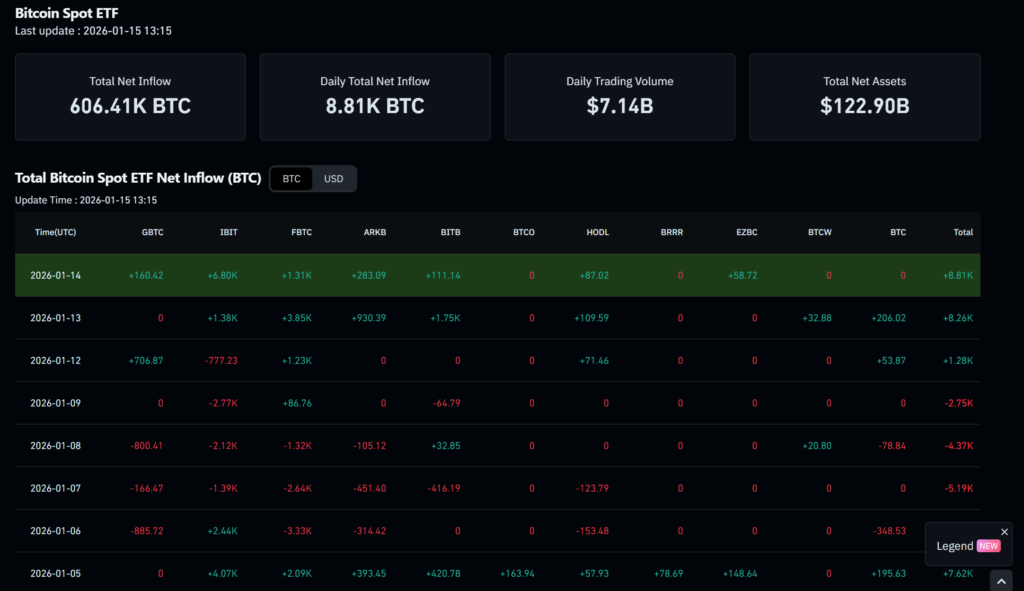
Task: Close the Legend popup with the X
Action: [x=1004, y=532]
